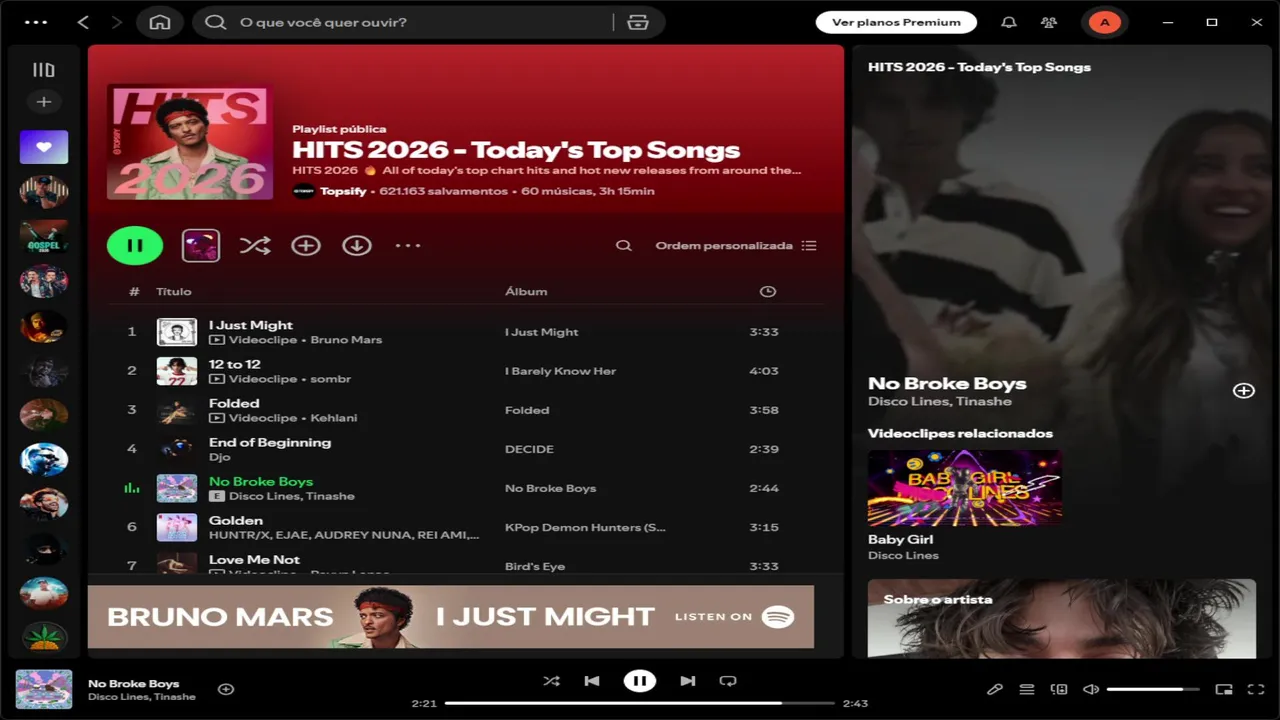The height and width of the screenshot is (720, 1280).
Task: Open album I Barely Know Her
Action: [560, 371]
